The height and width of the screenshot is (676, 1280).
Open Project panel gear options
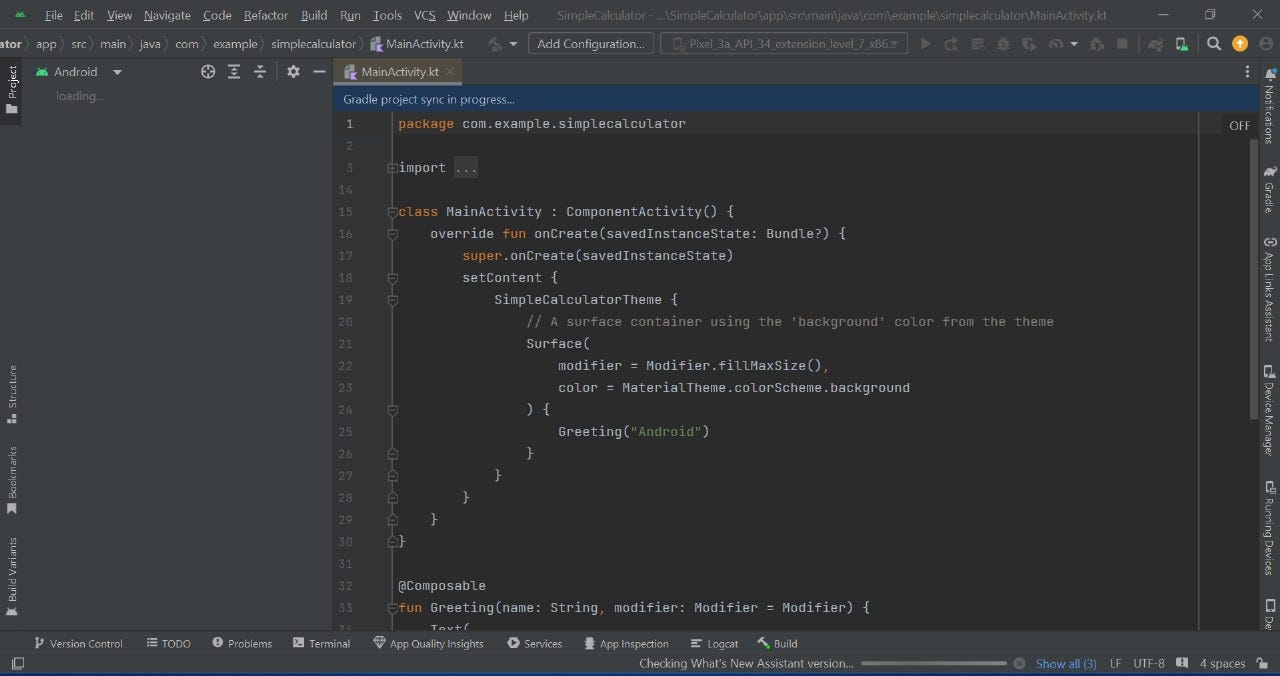pos(293,72)
